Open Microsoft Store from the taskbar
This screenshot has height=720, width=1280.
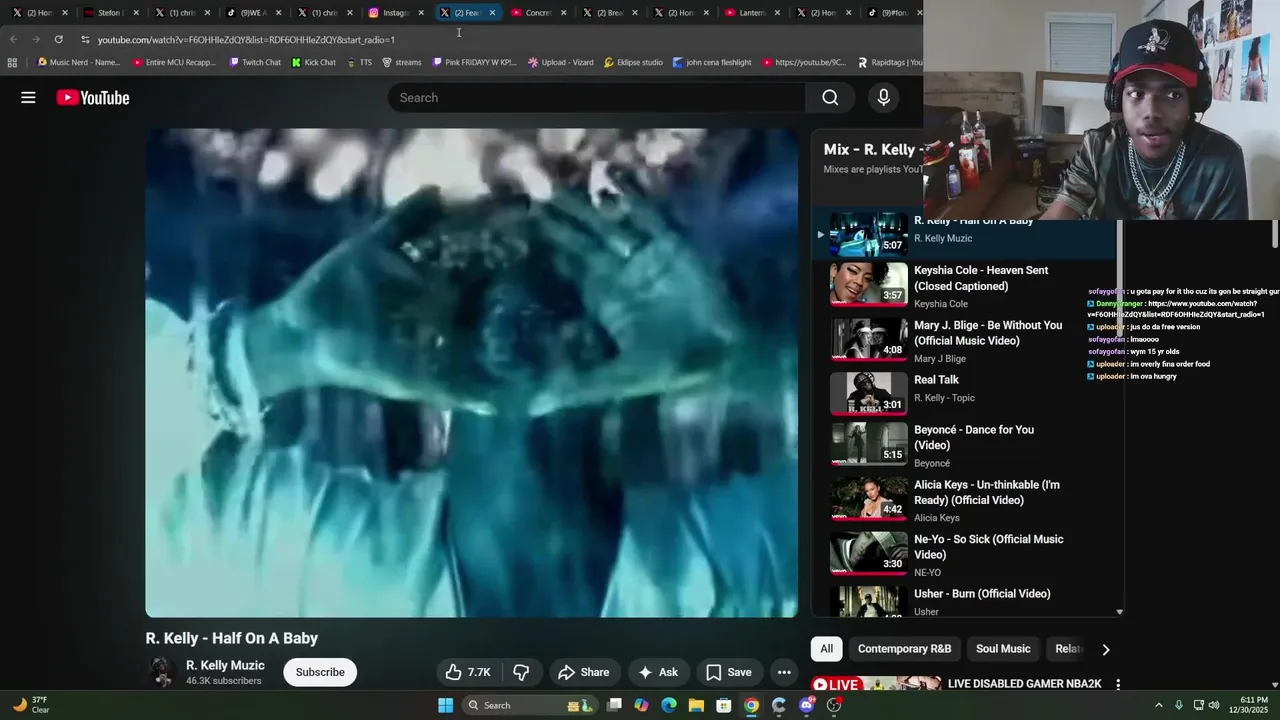(x=724, y=705)
